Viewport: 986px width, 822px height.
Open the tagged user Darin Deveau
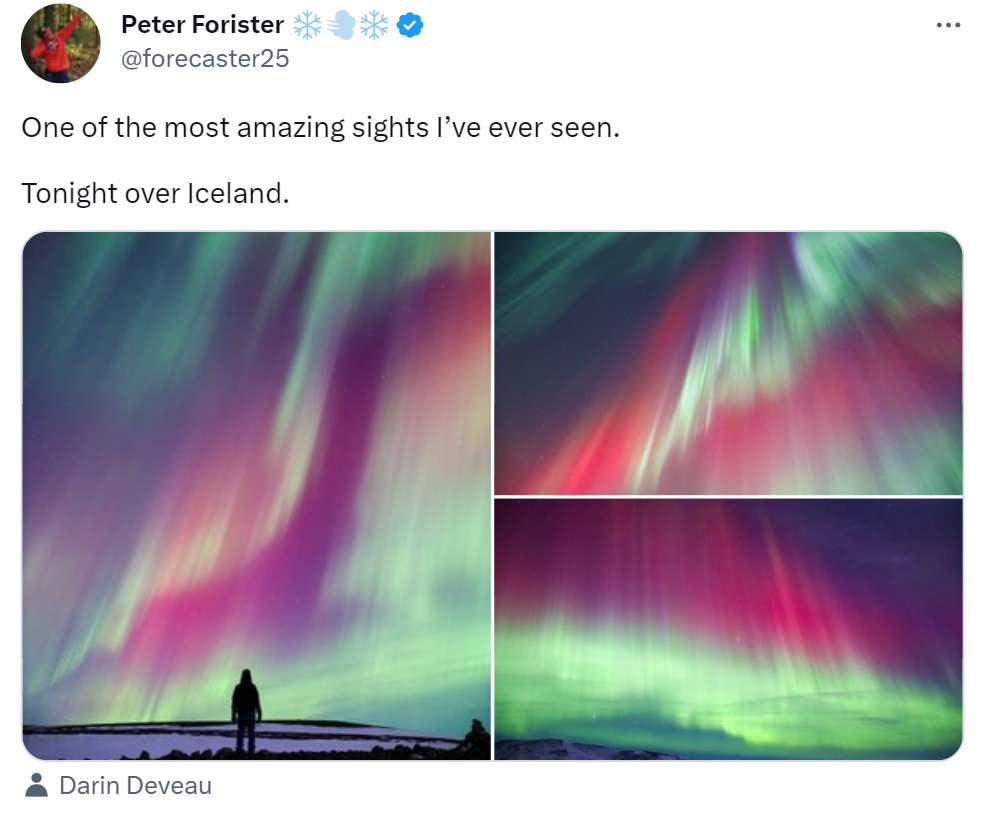point(135,786)
